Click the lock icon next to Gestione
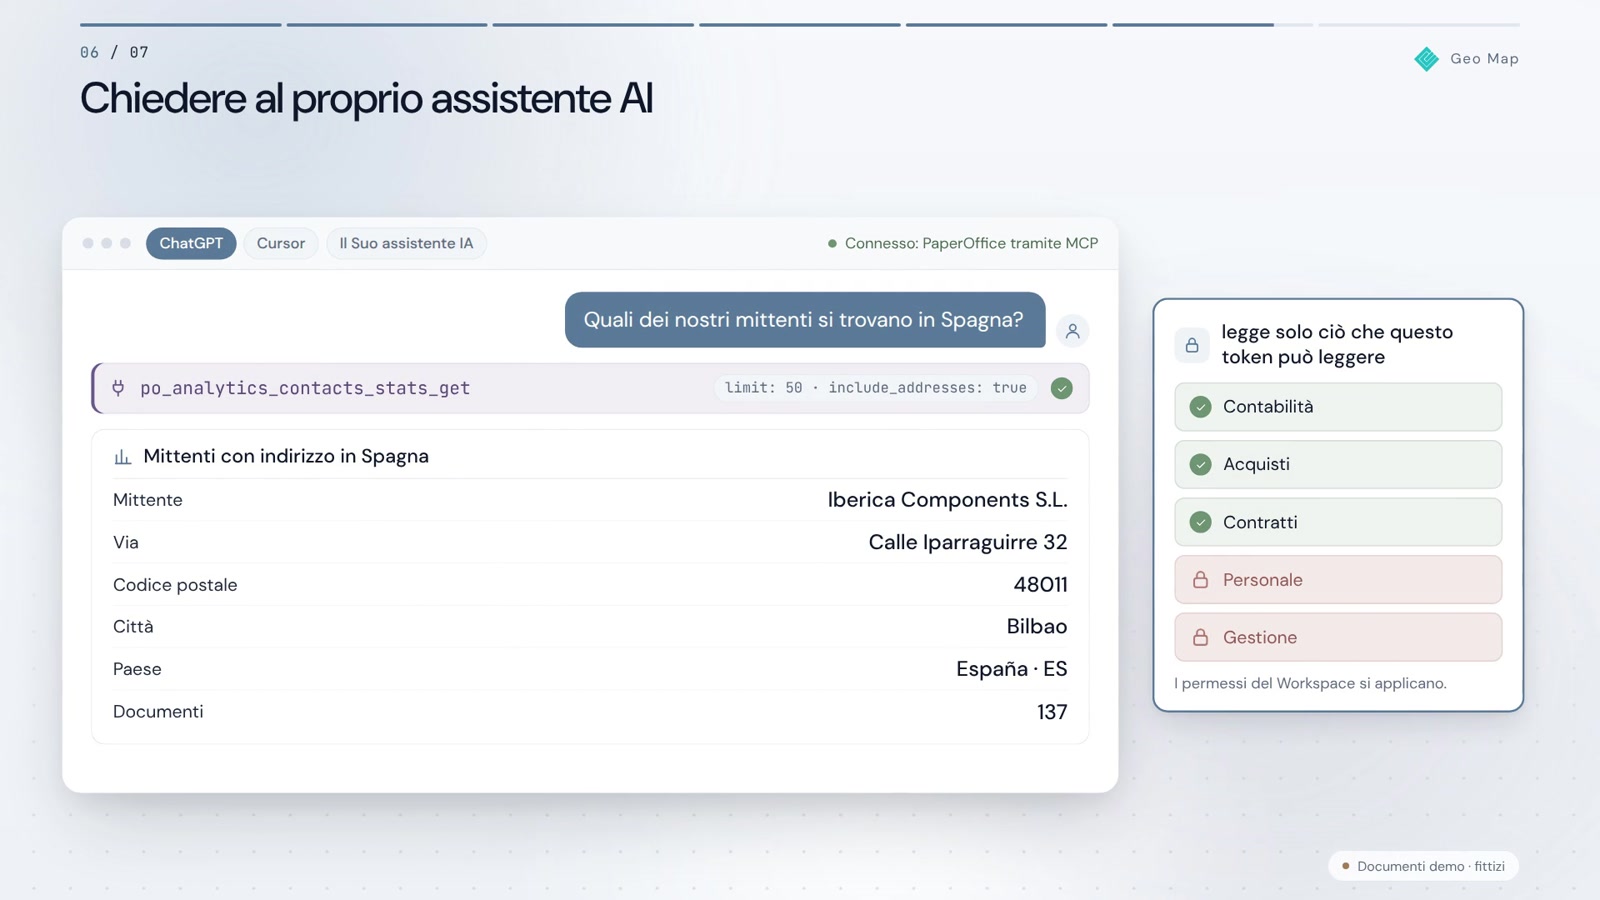This screenshot has height=900, width=1600. 1200,637
